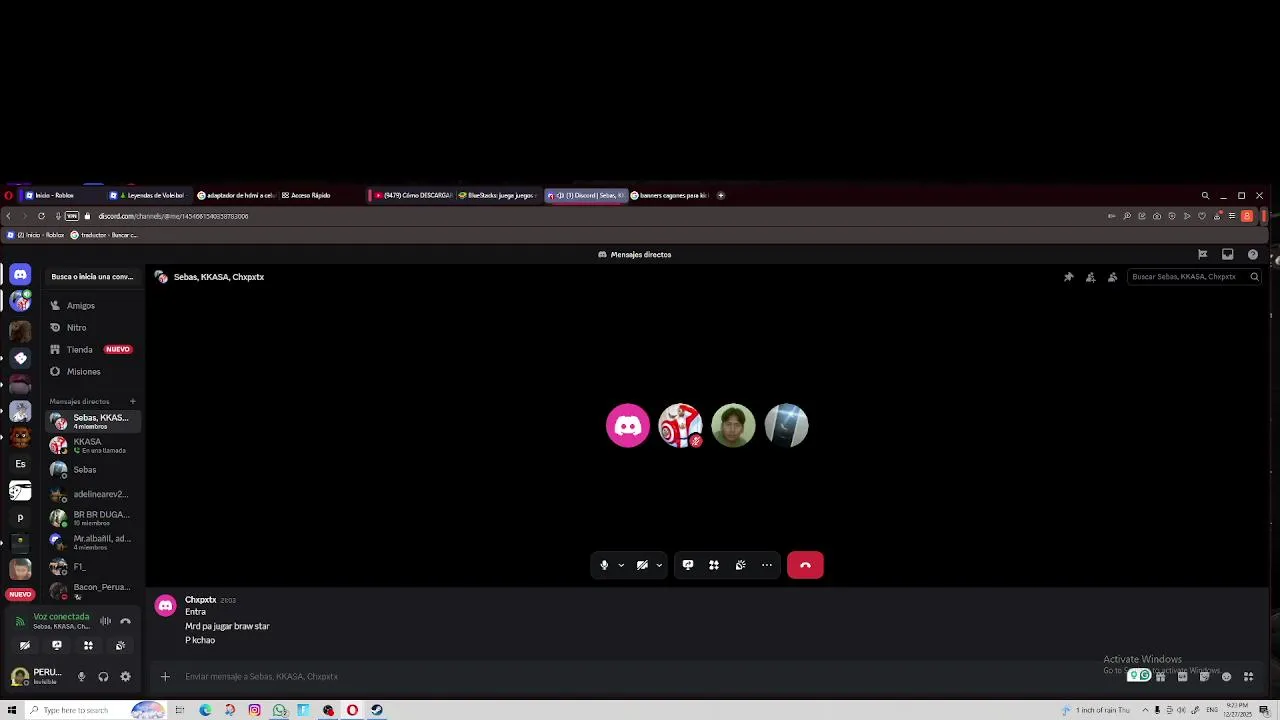Toggle headphones deafen in user panel

click(103, 677)
